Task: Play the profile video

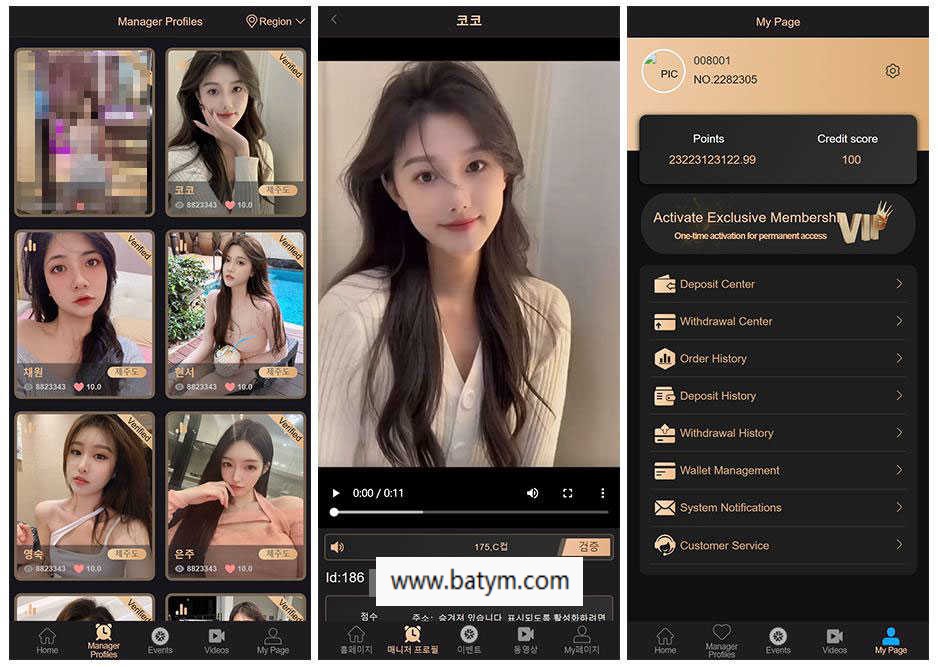Action: tap(336, 493)
